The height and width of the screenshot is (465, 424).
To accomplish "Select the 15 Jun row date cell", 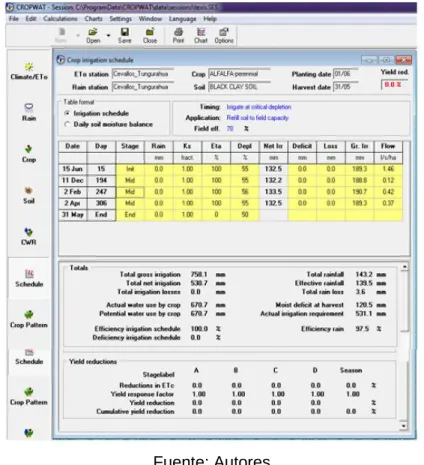I will click(72, 169).
